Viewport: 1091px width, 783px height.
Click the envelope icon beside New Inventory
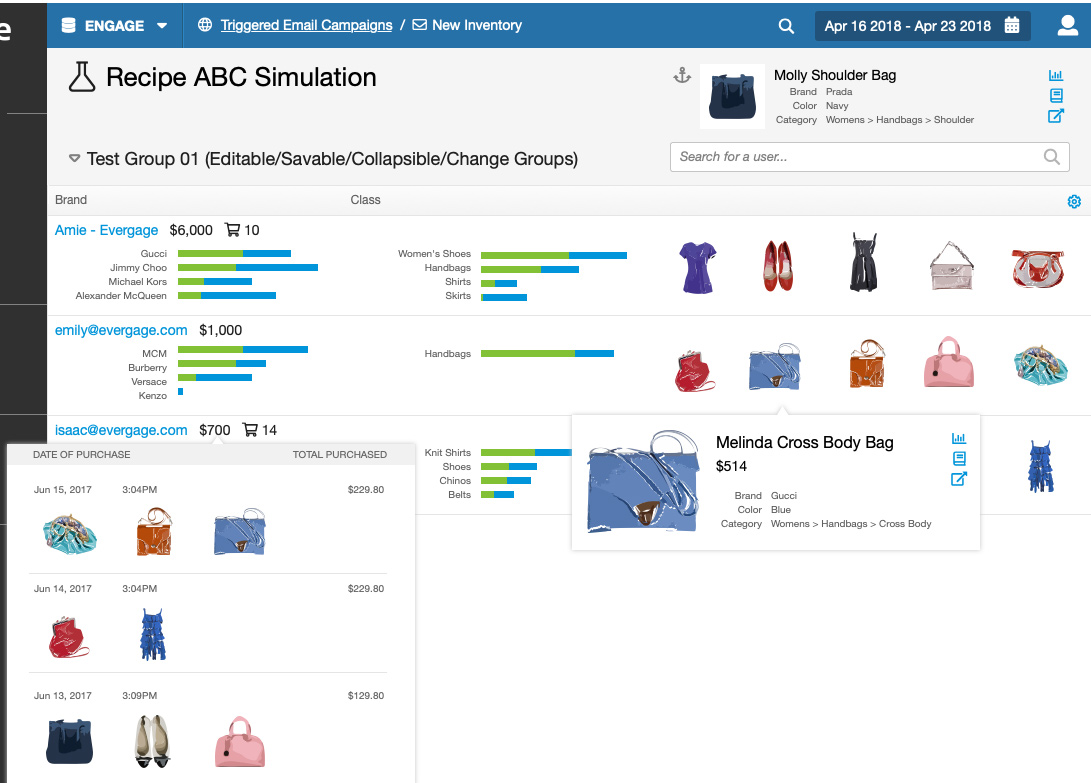tap(420, 25)
